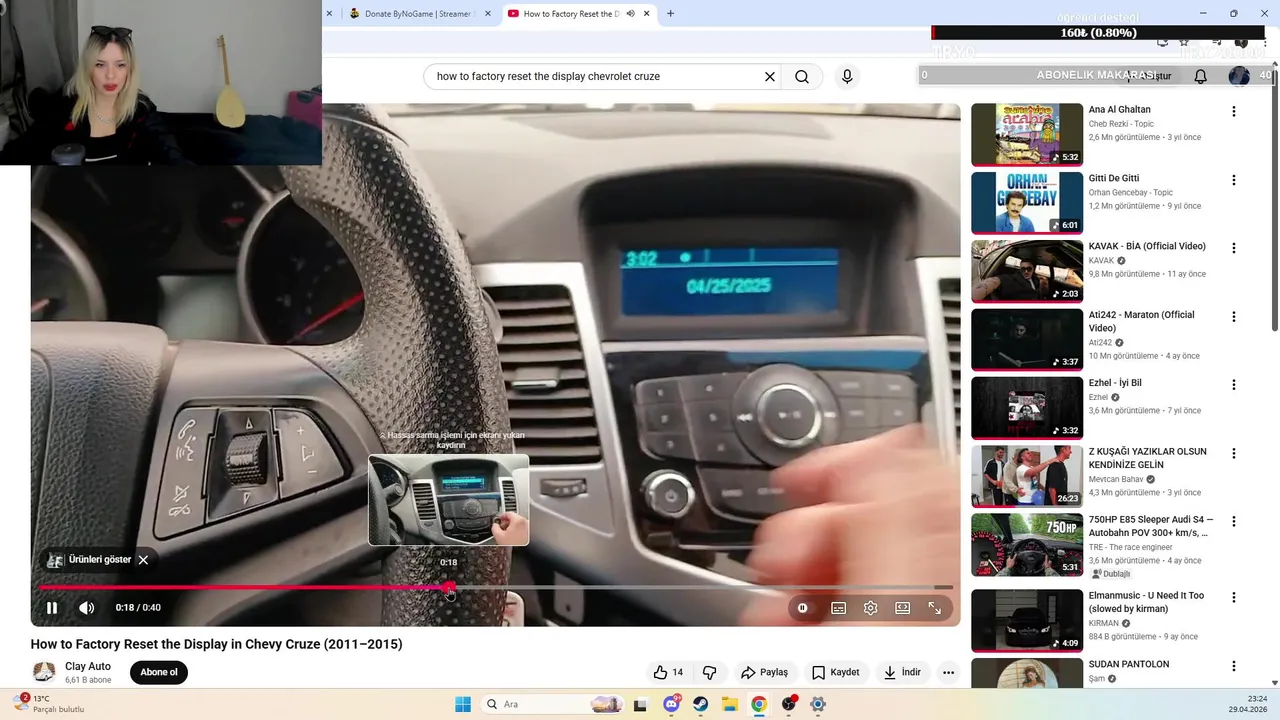1280x720 pixels.
Task: Open options menu for Gitti De Gitti
Action: tap(1233, 180)
